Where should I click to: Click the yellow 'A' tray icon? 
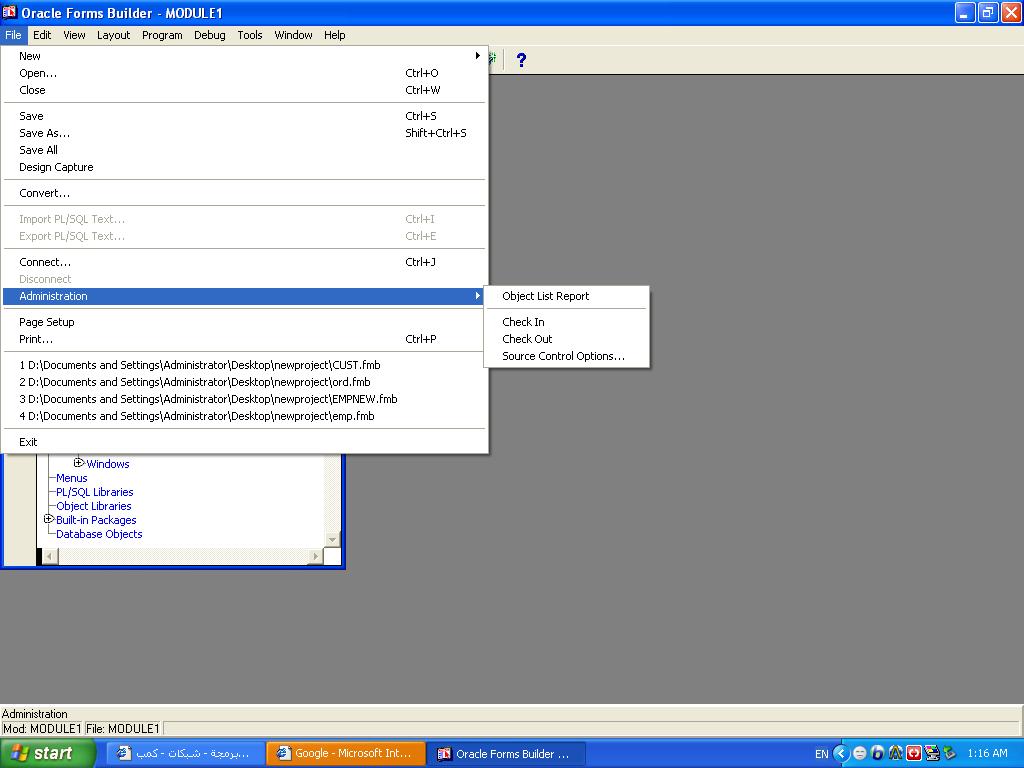(895, 754)
